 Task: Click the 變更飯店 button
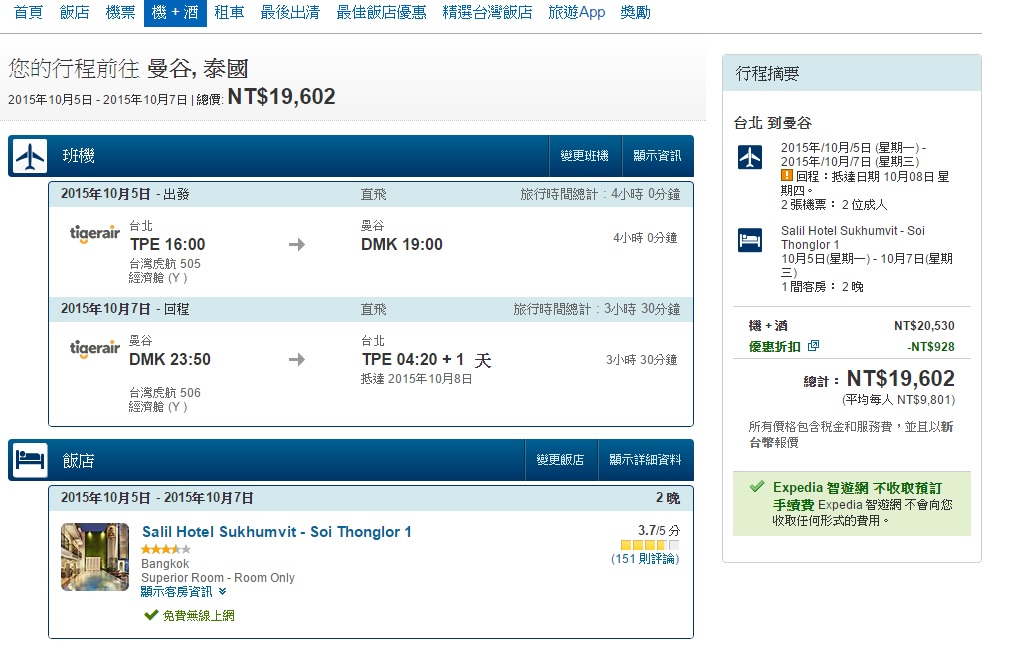[560, 460]
